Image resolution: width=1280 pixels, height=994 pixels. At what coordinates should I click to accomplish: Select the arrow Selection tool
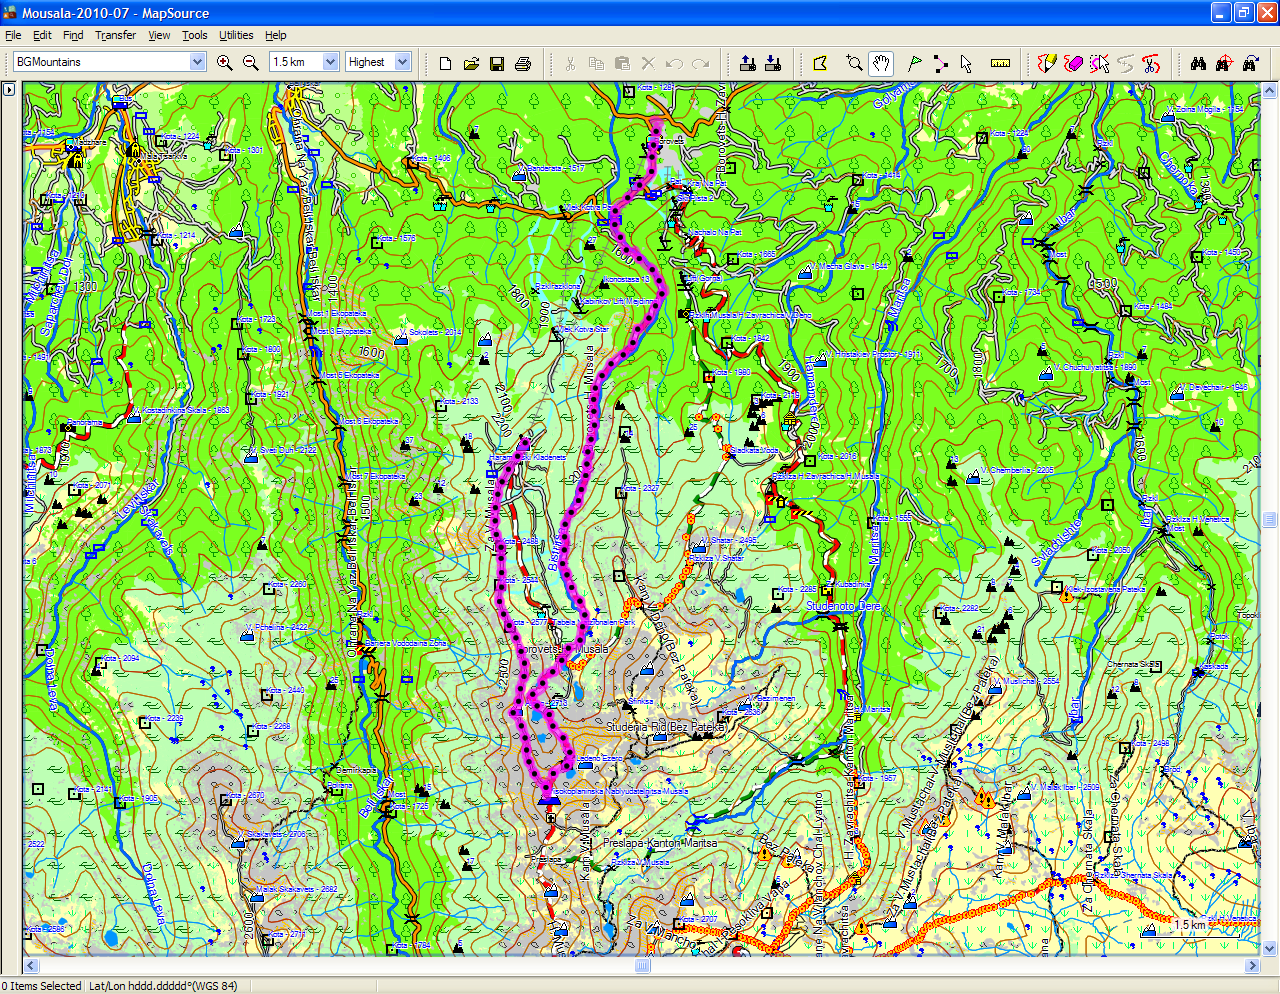pyautogui.click(x=966, y=63)
